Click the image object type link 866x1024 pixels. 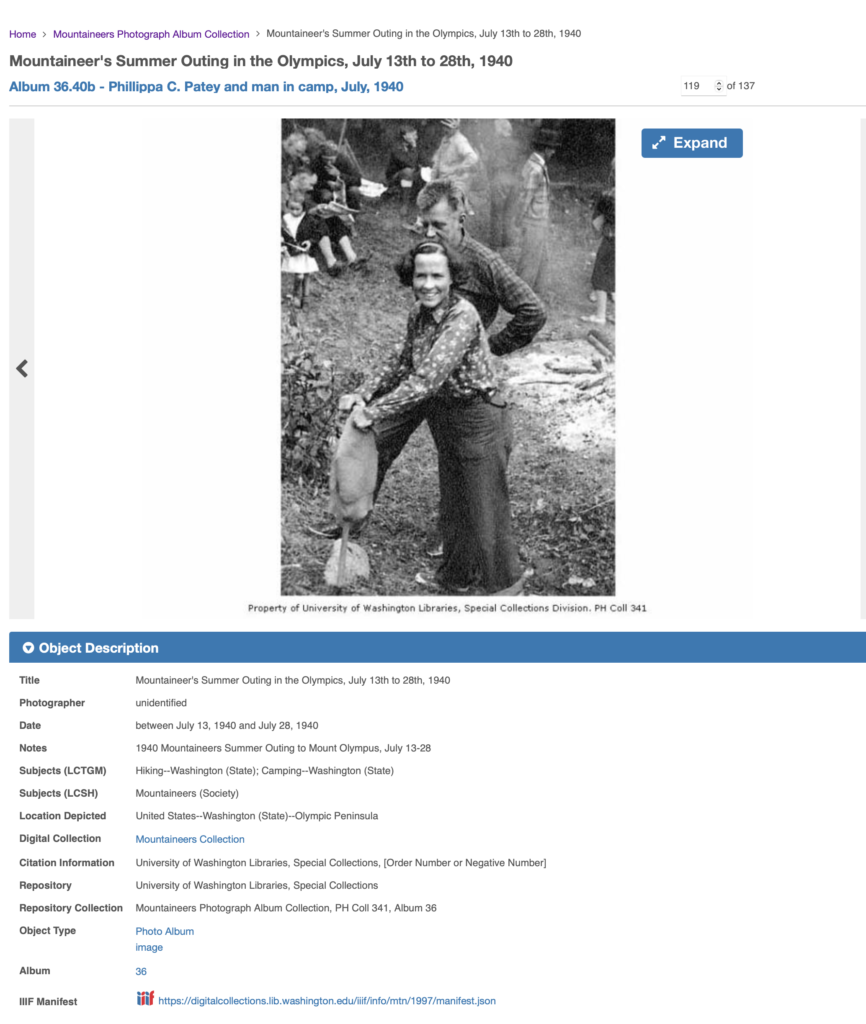tap(149, 948)
